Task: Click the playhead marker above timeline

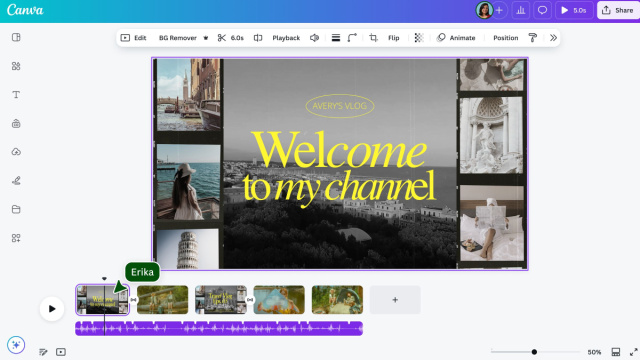Action: point(104,279)
